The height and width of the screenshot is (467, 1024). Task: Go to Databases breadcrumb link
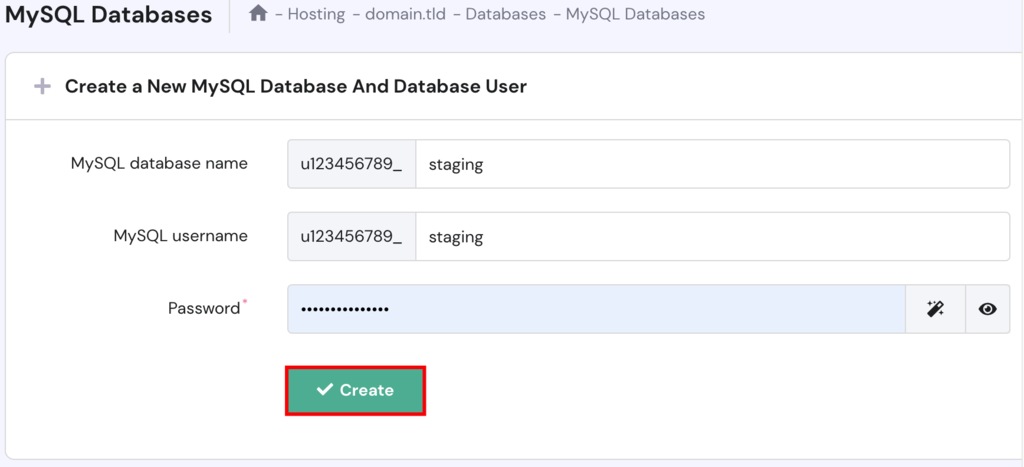coord(505,14)
